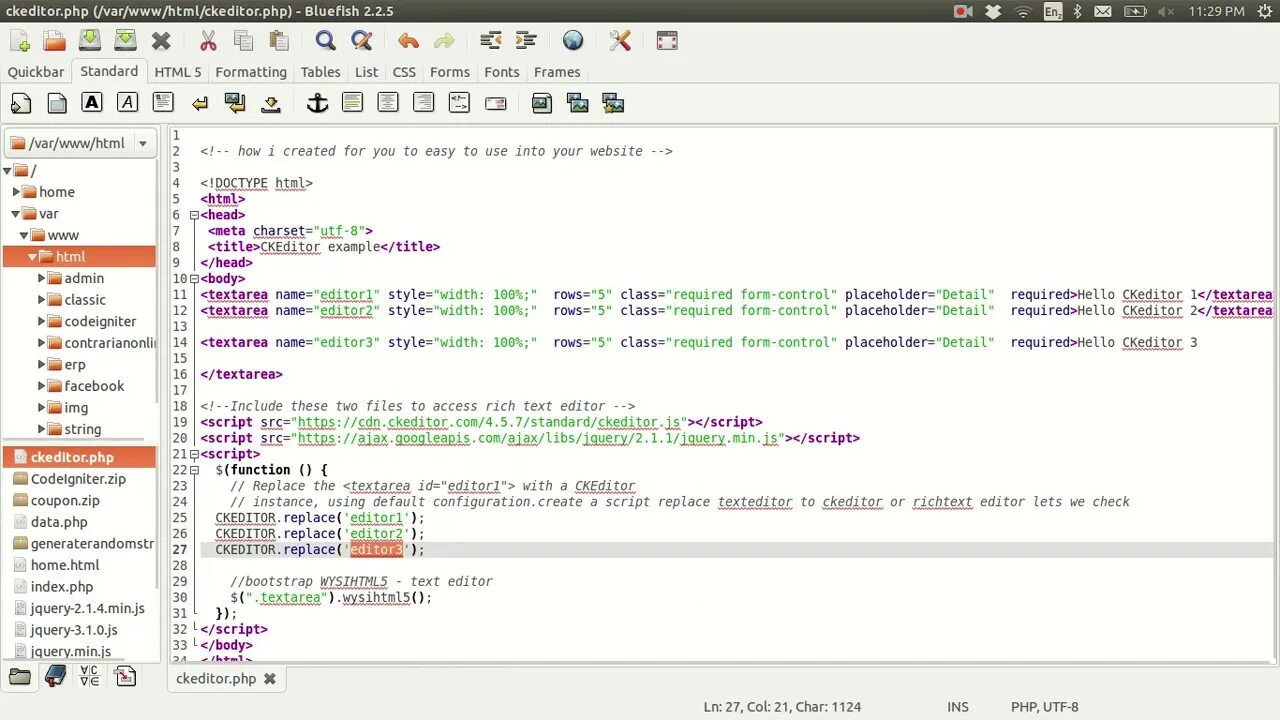Screen dimensions: 1280x720
Task: Click the Wi-Fi network indicator
Action: pos(1023,11)
